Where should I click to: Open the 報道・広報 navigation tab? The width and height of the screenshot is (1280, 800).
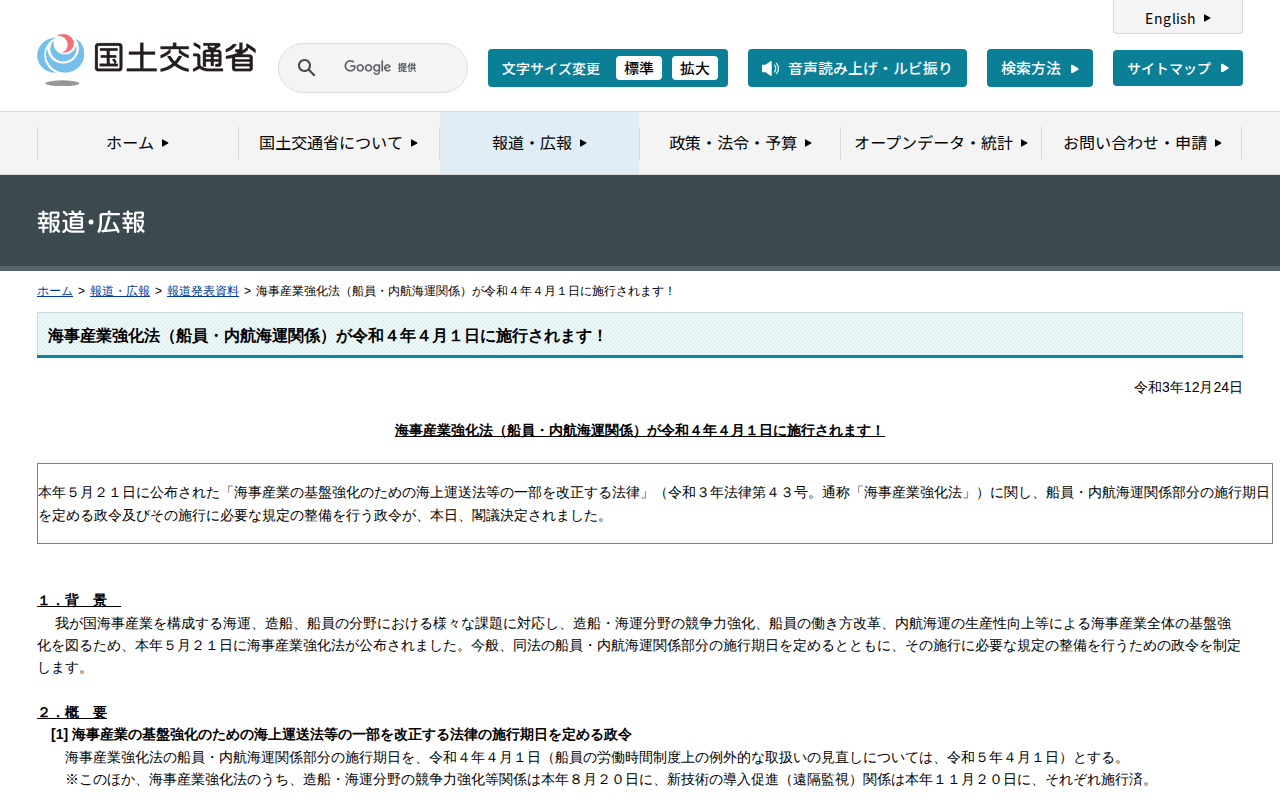(539, 143)
